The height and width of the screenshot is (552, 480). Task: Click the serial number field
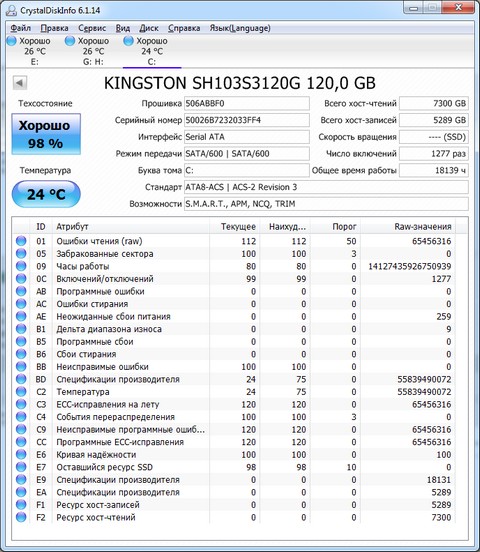point(247,120)
